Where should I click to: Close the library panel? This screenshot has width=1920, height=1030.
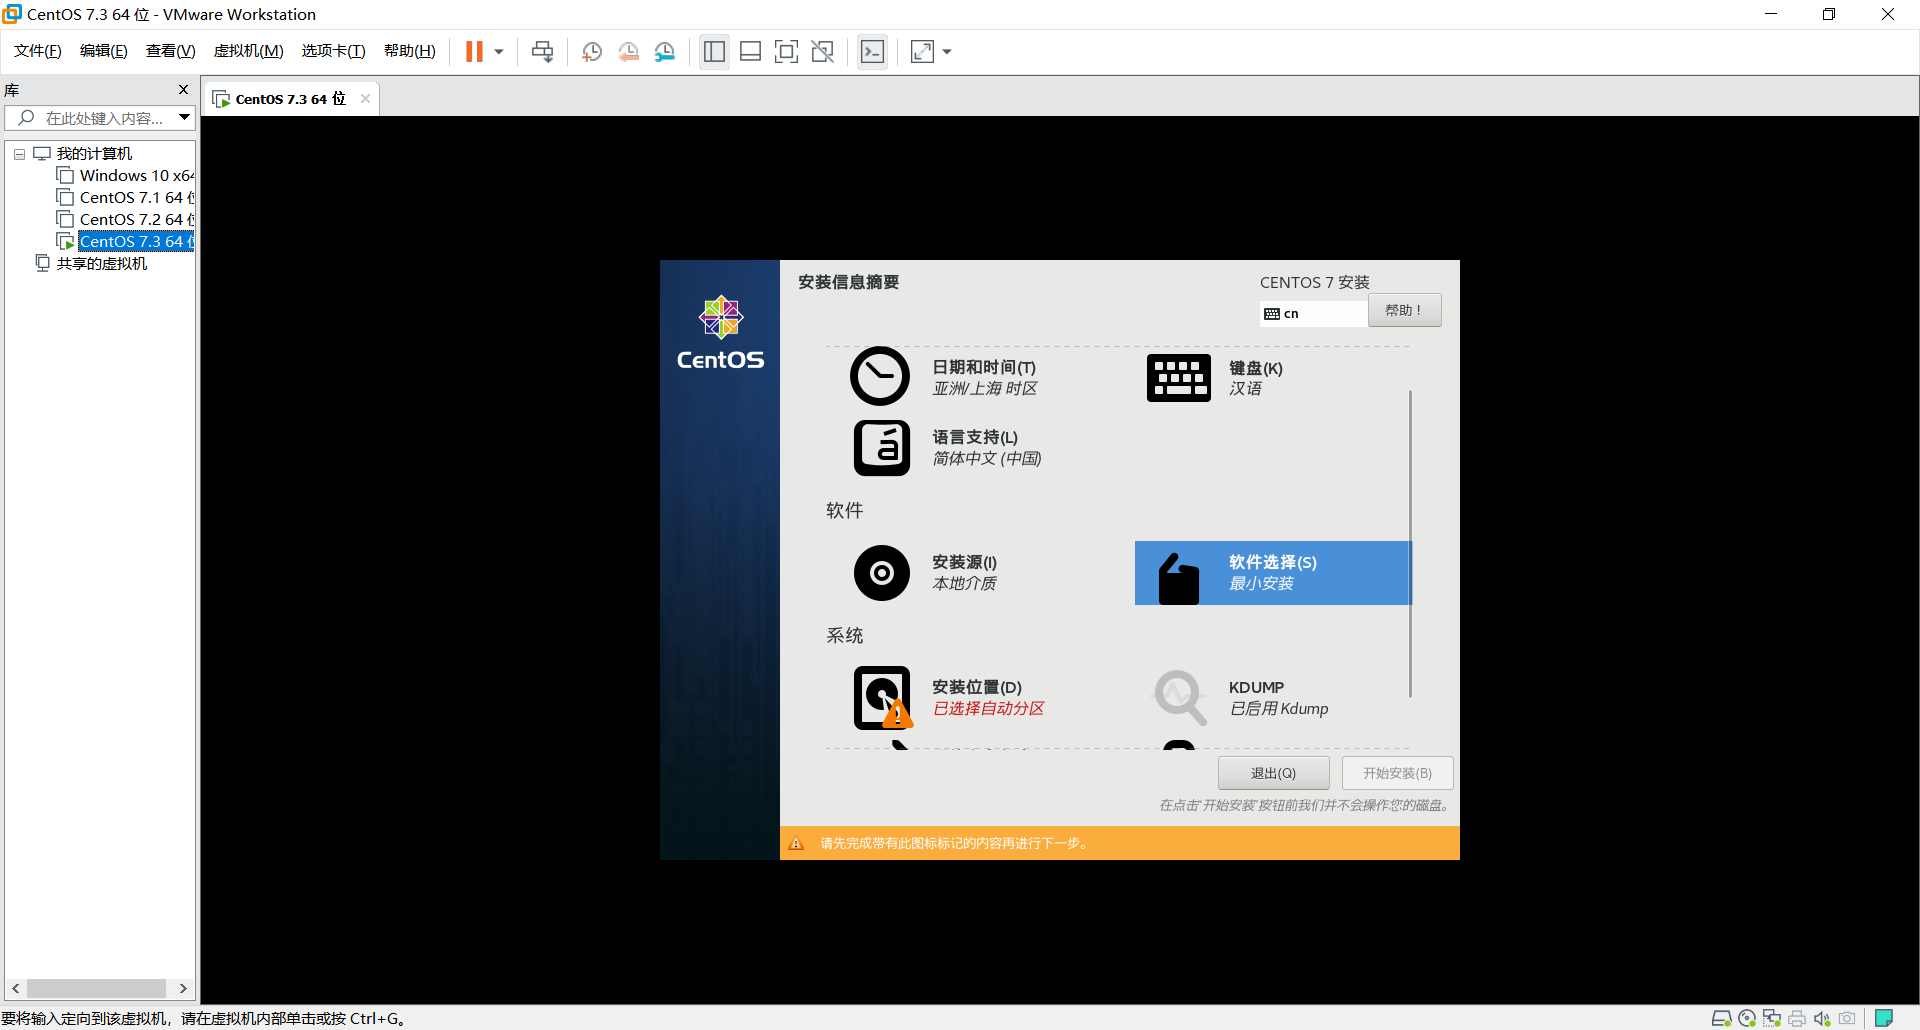pos(183,90)
